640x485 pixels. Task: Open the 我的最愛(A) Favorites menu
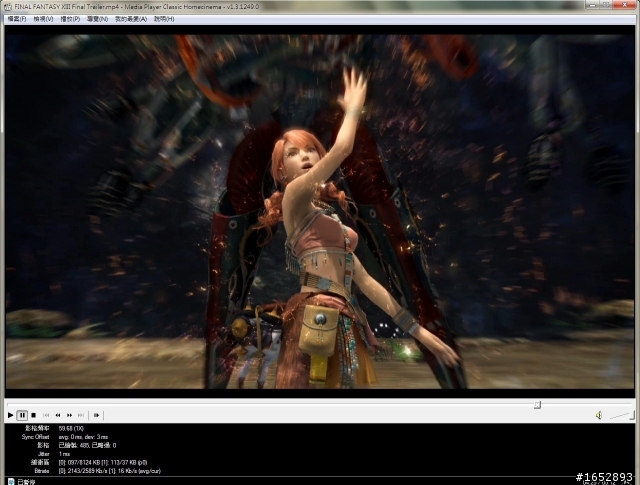[131, 19]
